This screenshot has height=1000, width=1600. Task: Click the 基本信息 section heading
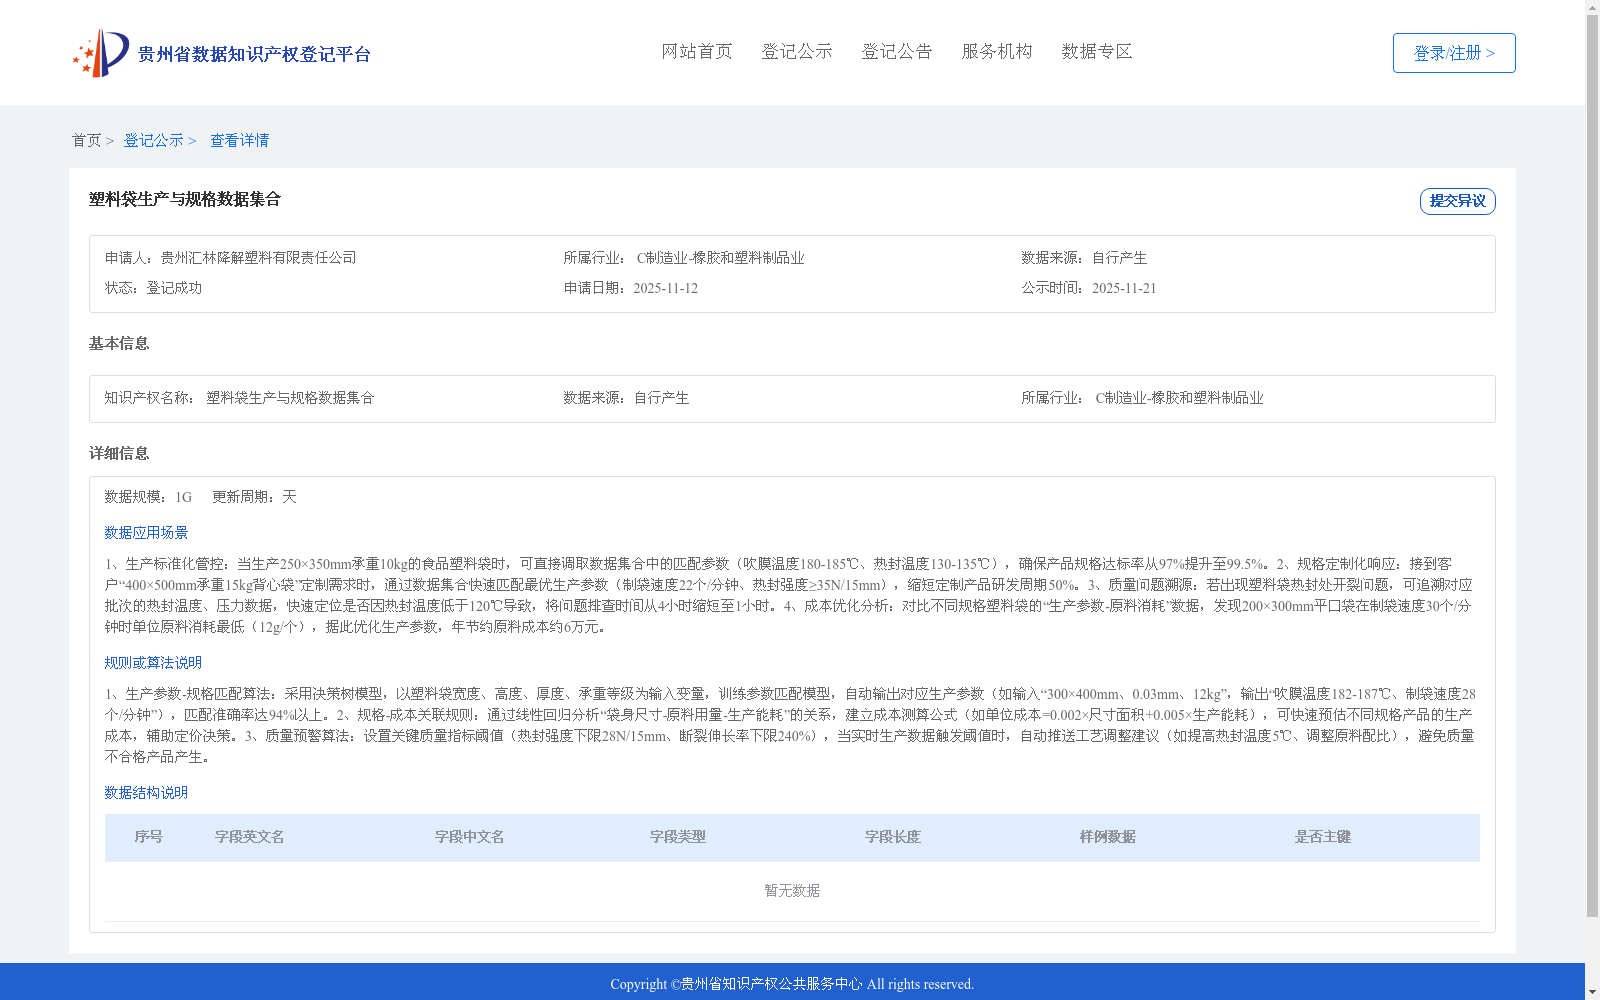click(119, 343)
